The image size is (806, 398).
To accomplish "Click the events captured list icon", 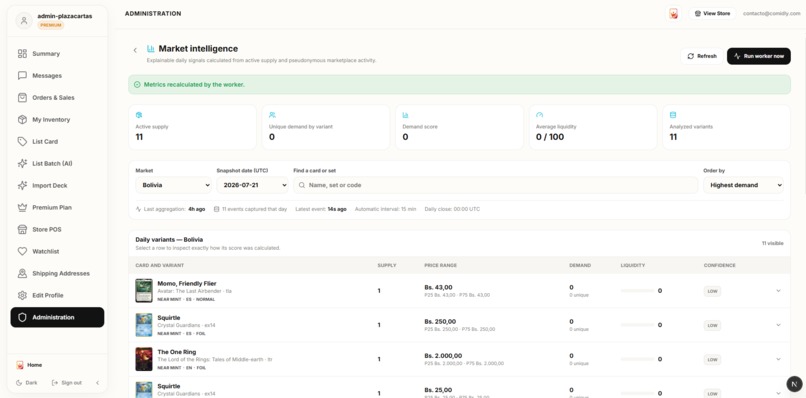I will (216, 209).
